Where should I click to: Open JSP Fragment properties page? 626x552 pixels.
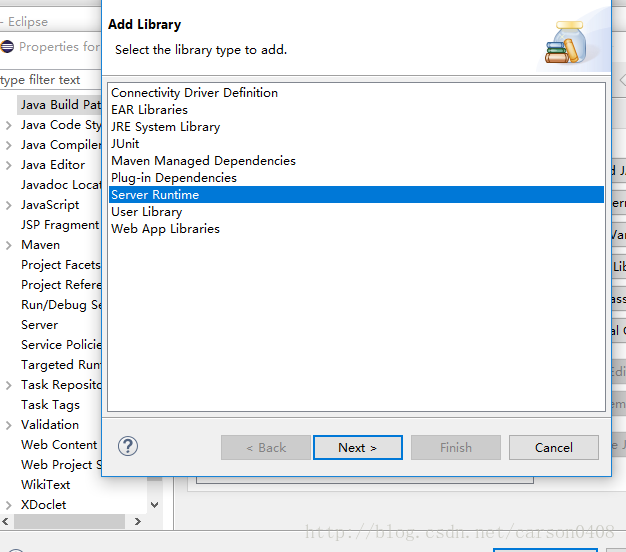click(61, 225)
